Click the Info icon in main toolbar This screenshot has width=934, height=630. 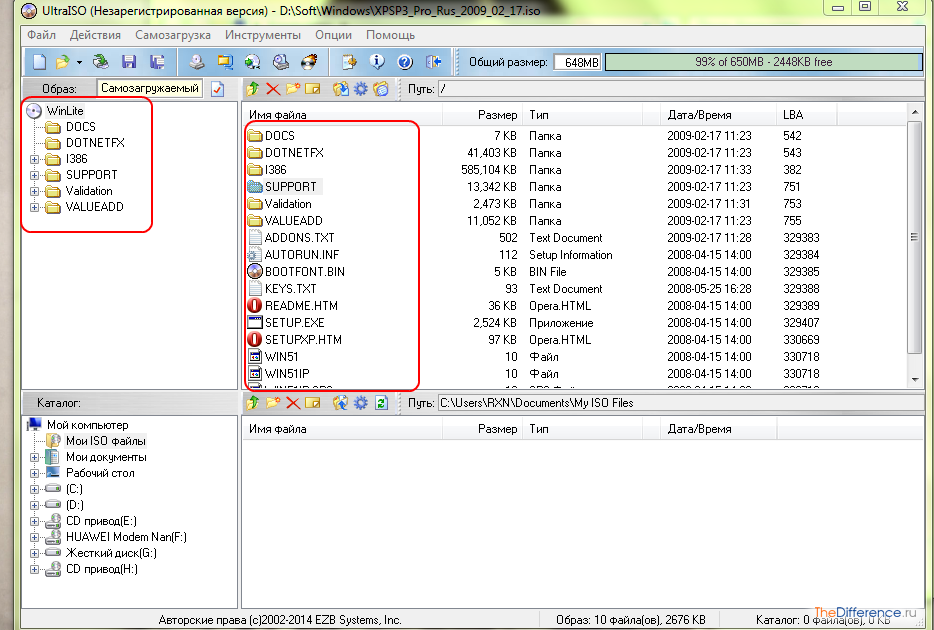[x=378, y=62]
